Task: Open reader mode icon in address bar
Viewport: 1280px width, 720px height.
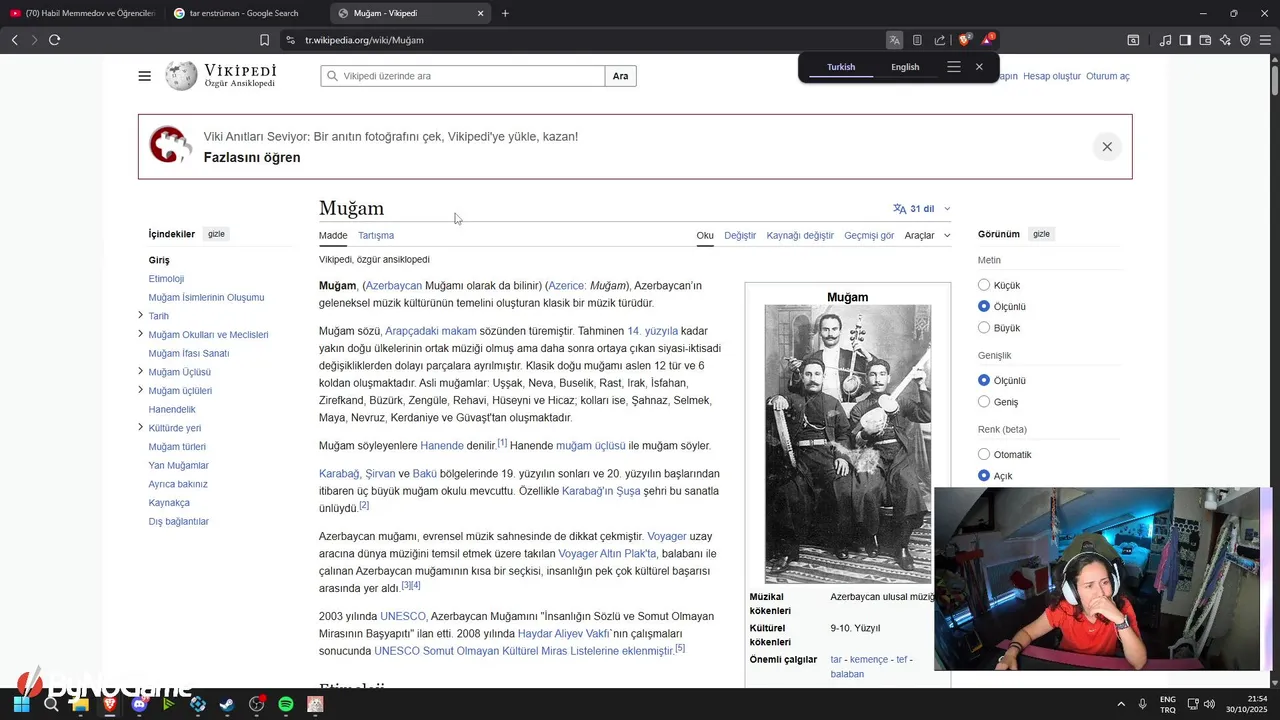Action: pos(917,40)
